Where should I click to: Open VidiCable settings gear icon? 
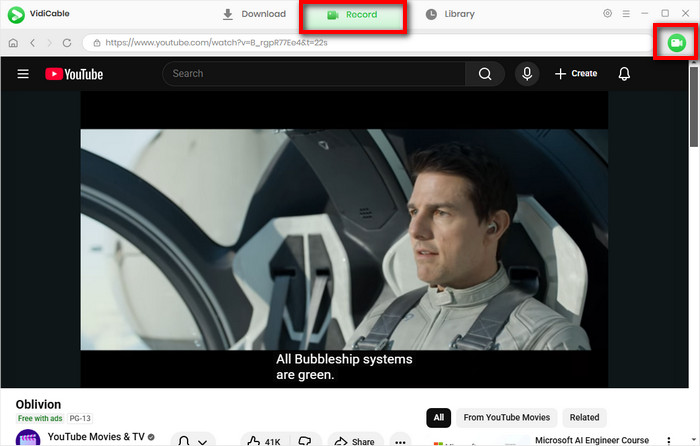coord(607,13)
